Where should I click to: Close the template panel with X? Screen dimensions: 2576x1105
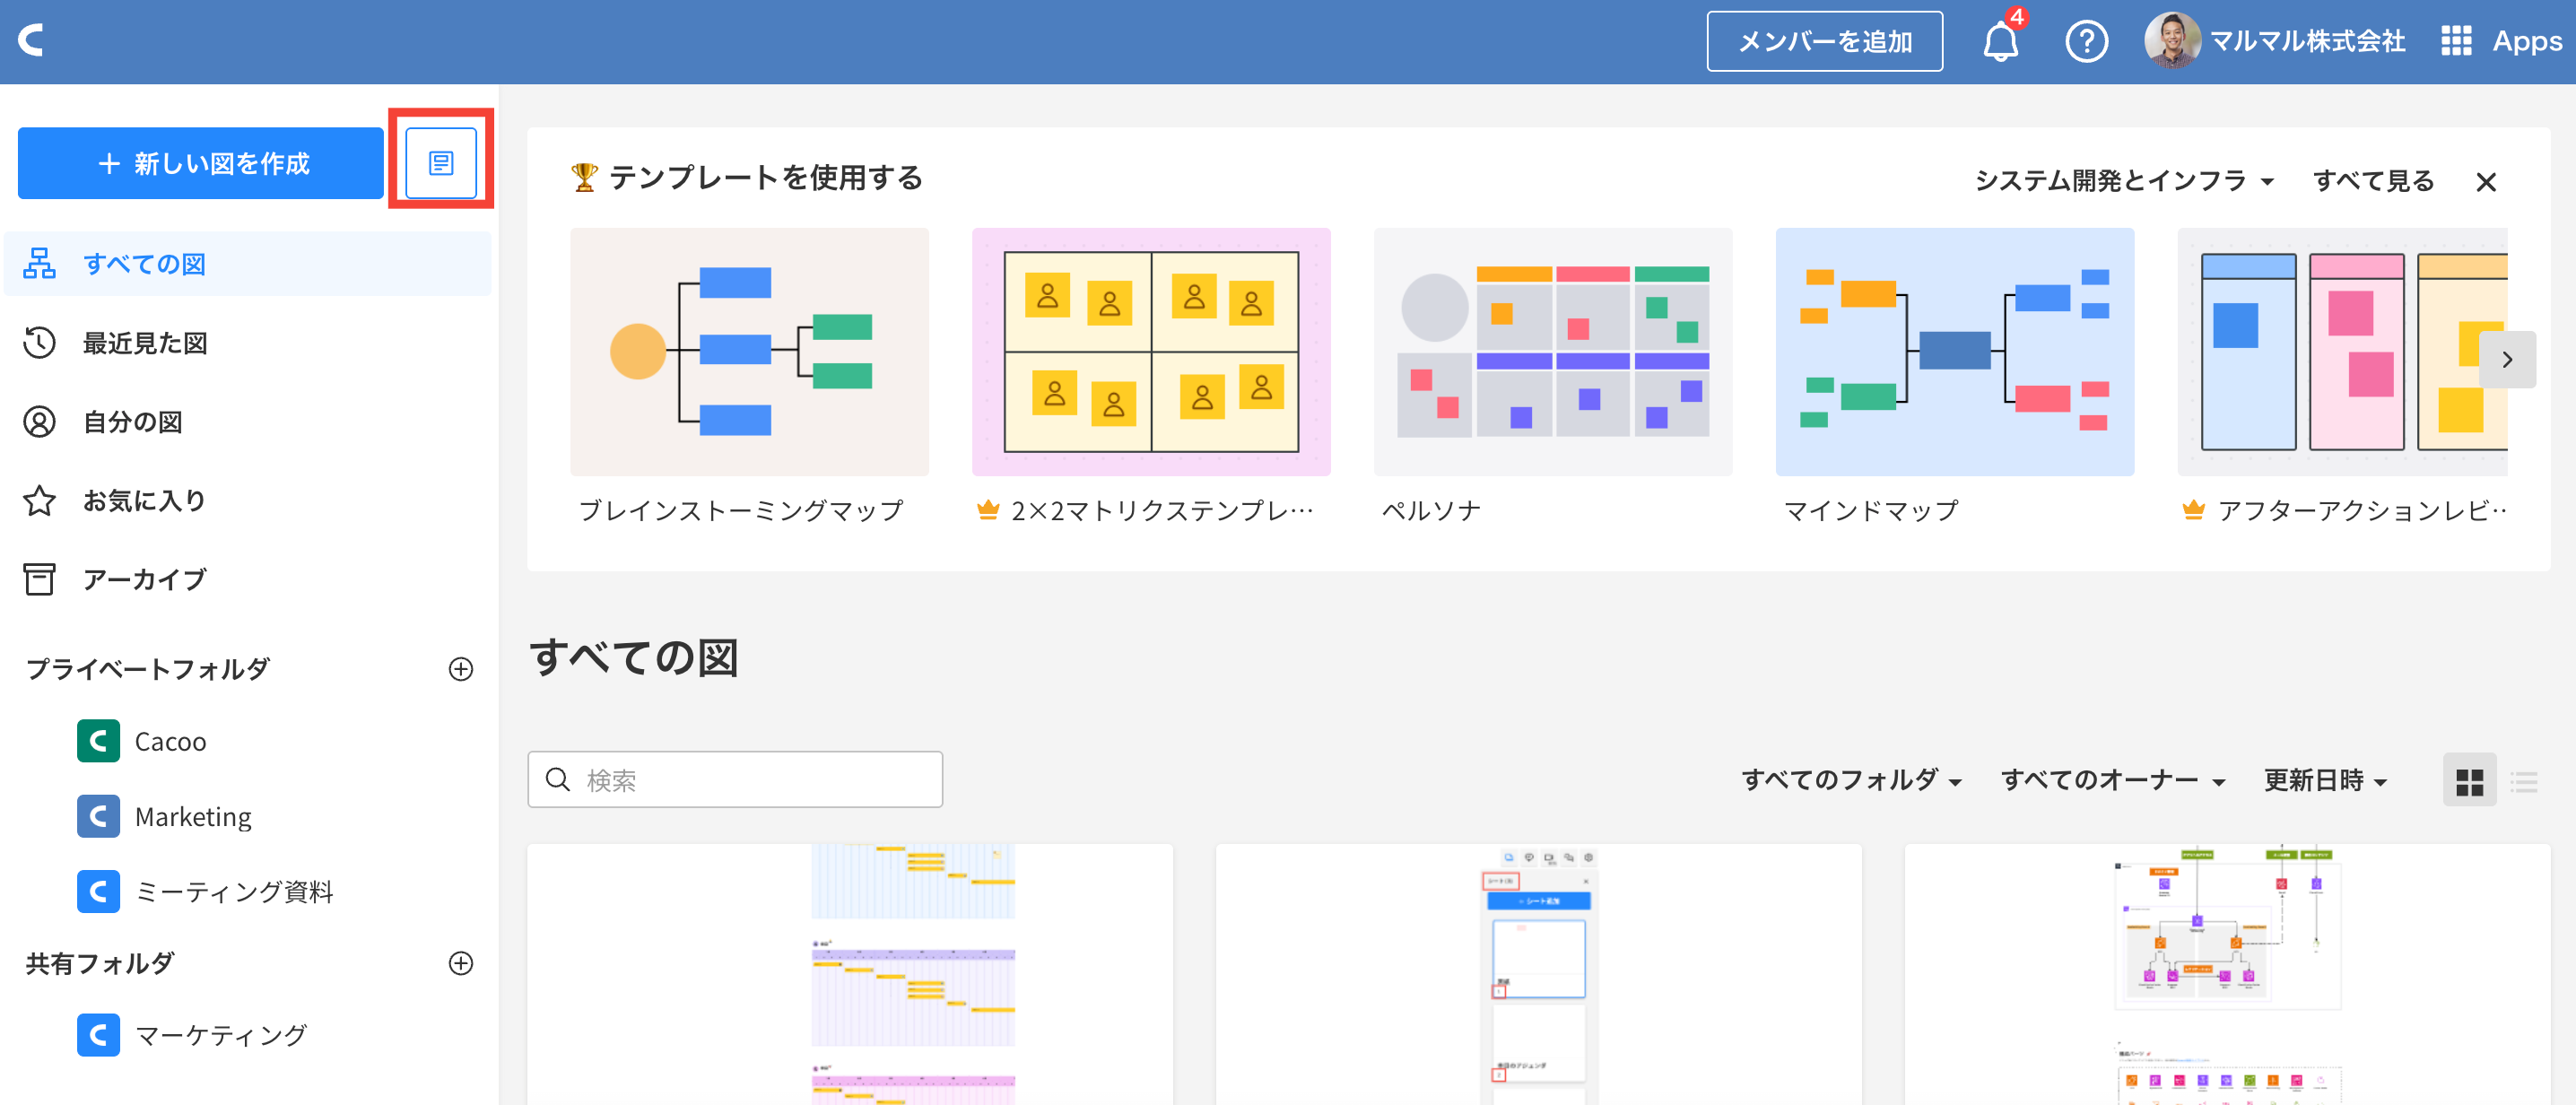click(2486, 181)
